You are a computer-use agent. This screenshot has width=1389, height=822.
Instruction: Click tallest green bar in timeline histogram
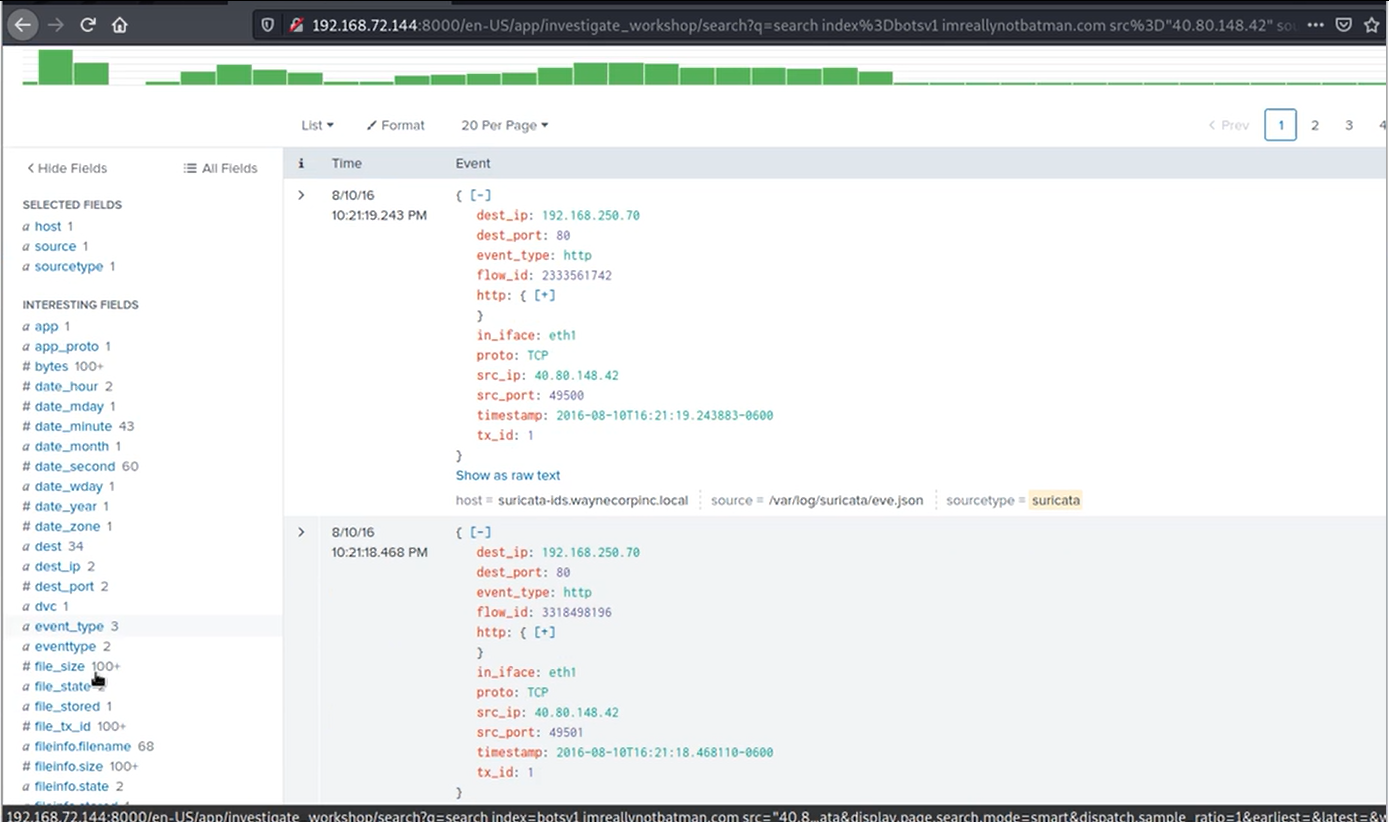tap(56, 67)
